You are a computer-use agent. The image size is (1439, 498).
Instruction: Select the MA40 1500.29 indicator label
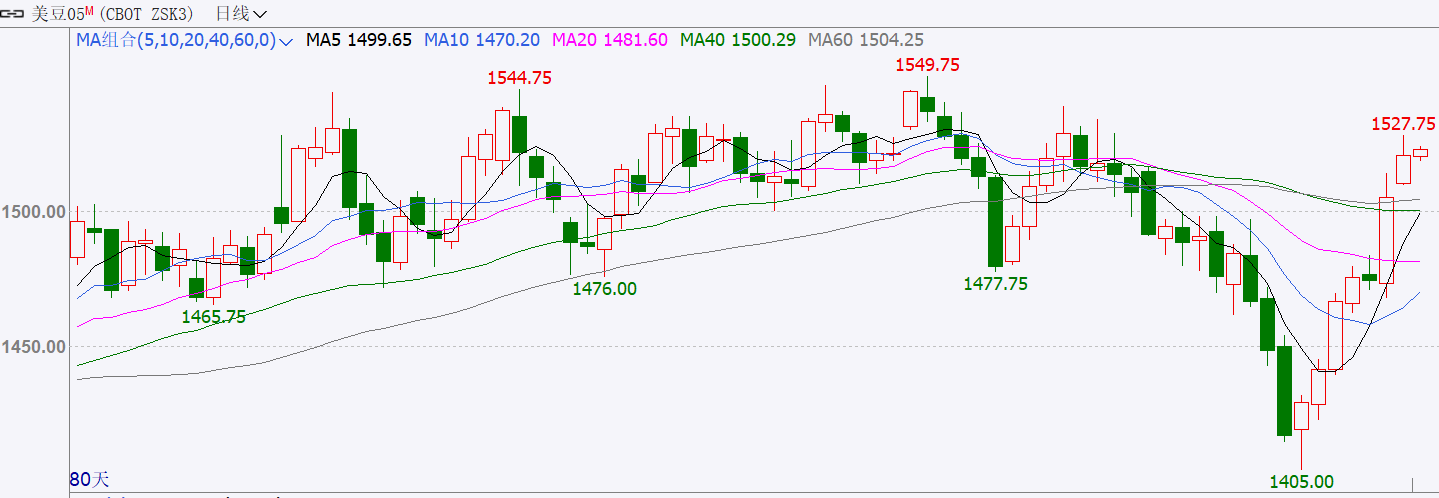click(738, 41)
